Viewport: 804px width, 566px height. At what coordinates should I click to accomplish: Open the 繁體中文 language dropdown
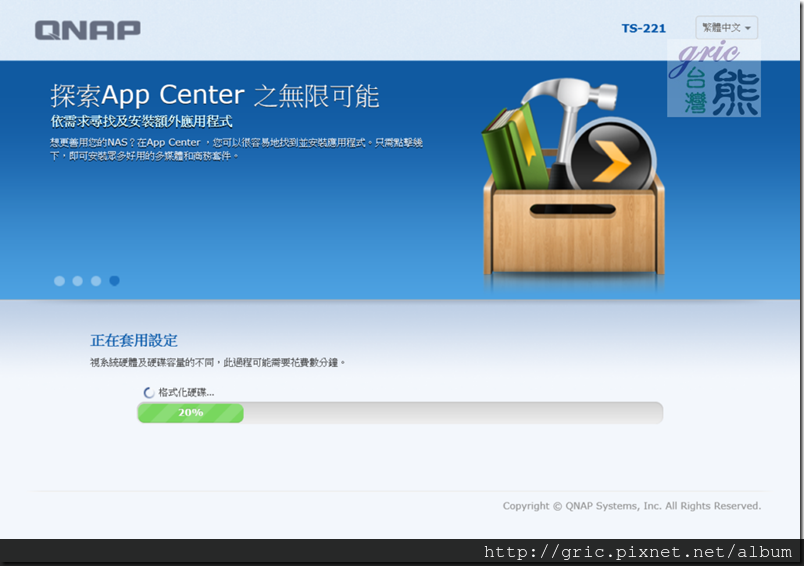[x=726, y=28]
